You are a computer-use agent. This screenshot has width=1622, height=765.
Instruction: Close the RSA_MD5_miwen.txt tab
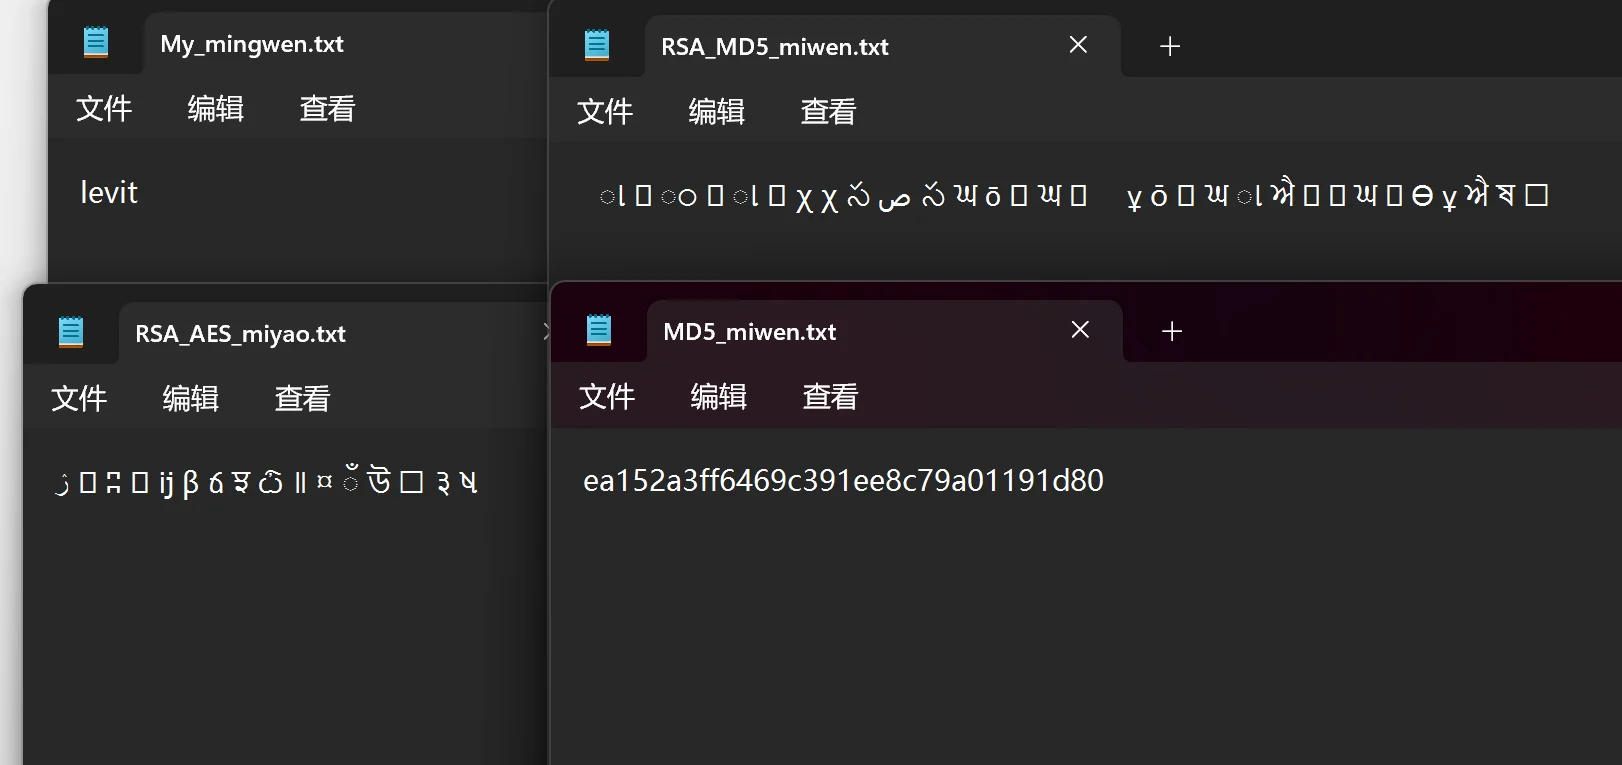point(1078,45)
